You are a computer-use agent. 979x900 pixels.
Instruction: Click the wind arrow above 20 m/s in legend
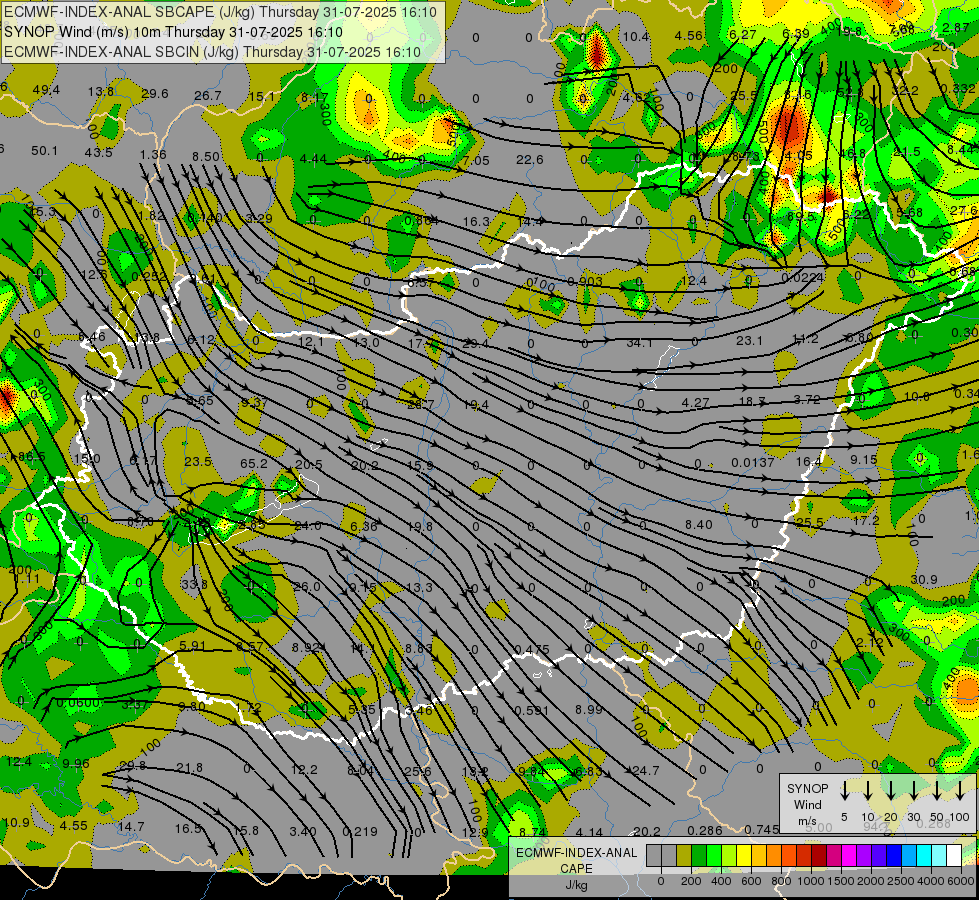[x=890, y=791]
